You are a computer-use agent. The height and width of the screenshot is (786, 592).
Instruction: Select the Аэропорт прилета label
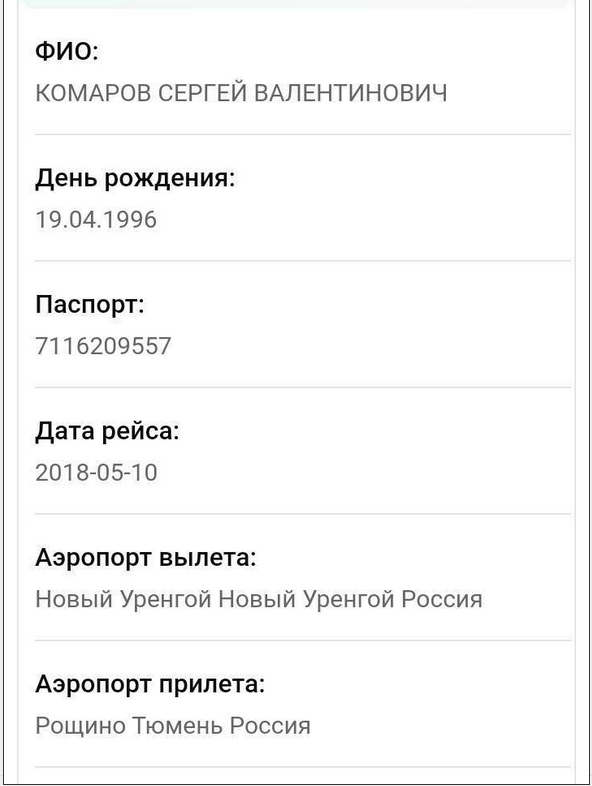point(150,684)
